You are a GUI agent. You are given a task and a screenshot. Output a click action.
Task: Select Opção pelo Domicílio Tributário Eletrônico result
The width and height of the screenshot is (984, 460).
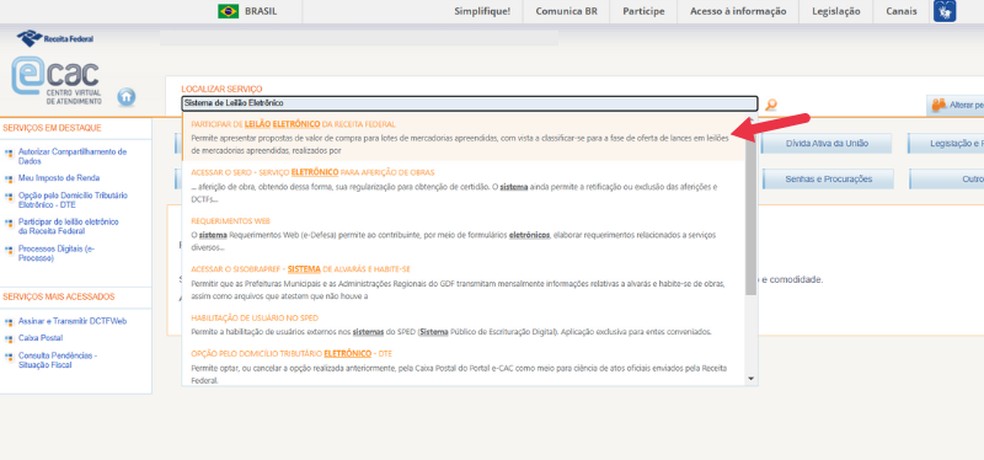click(x=464, y=367)
